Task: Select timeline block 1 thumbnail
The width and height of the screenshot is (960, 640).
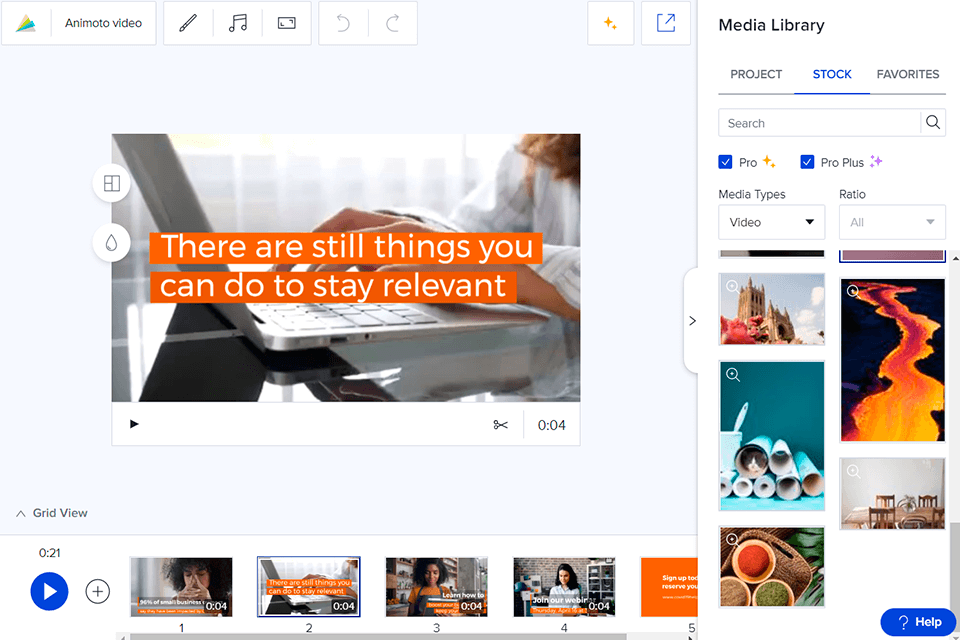Action: (181, 587)
